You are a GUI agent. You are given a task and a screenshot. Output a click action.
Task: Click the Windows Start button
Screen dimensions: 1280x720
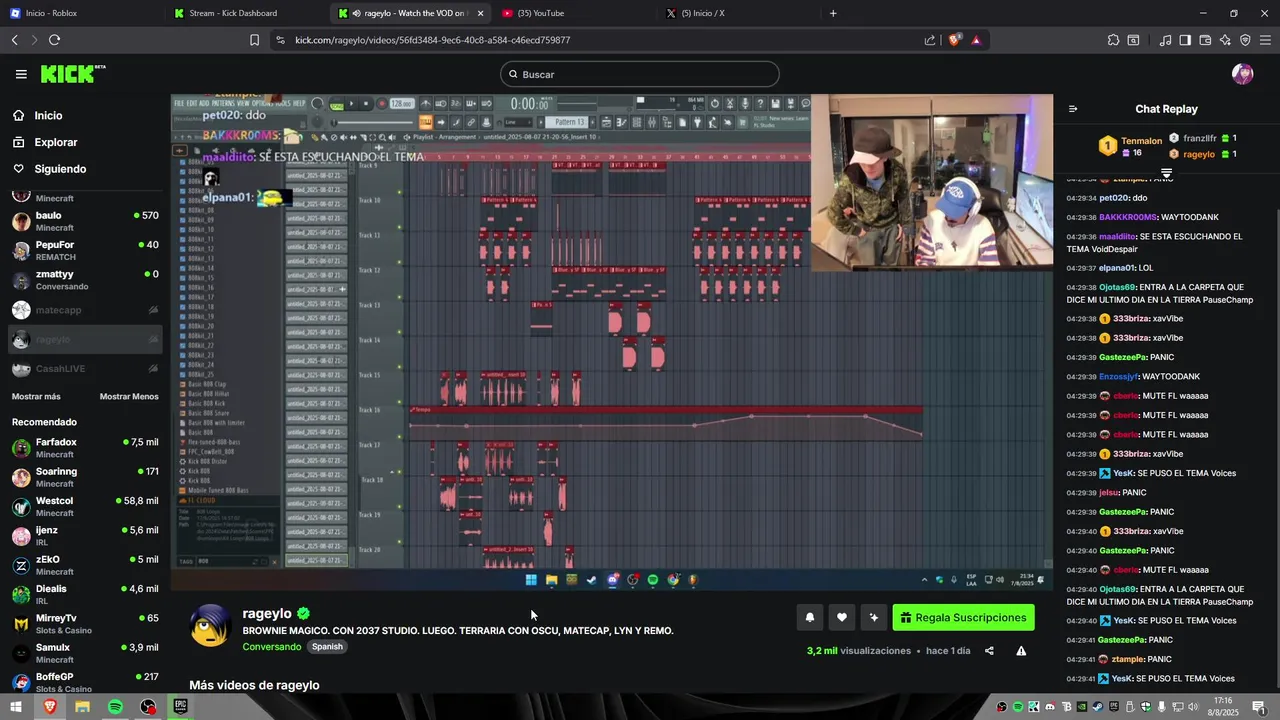coord(16,707)
